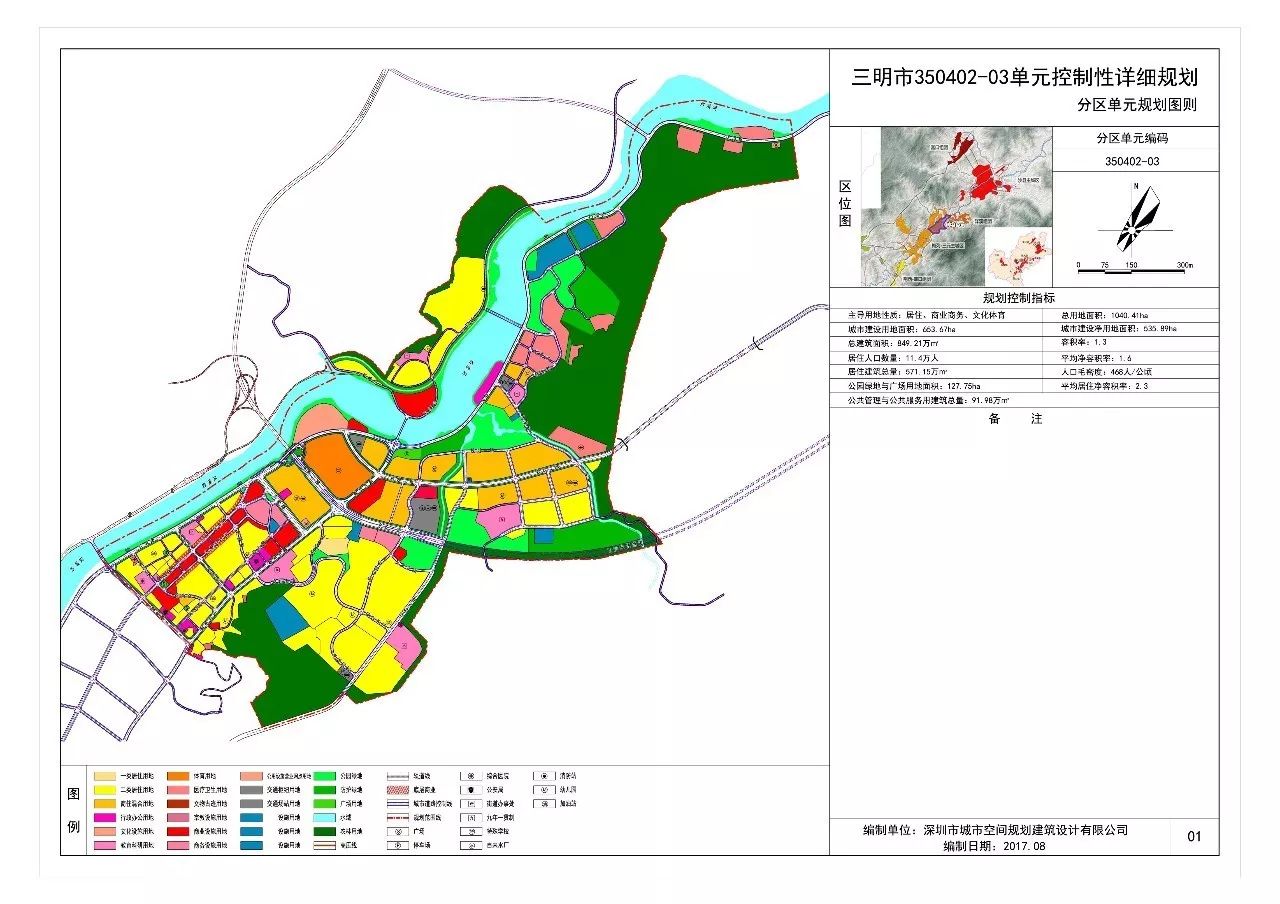Image resolution: width=1280 pixels, height=904 pixels.
Task: Click the red 商业设施用地 legend swatch
Action: (x=178, y=832)
